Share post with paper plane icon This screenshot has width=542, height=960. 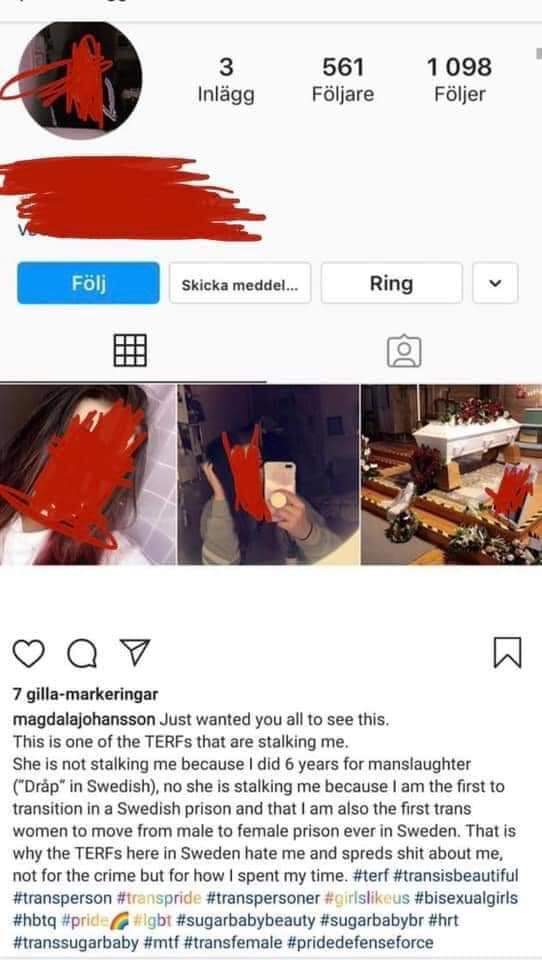134,653
